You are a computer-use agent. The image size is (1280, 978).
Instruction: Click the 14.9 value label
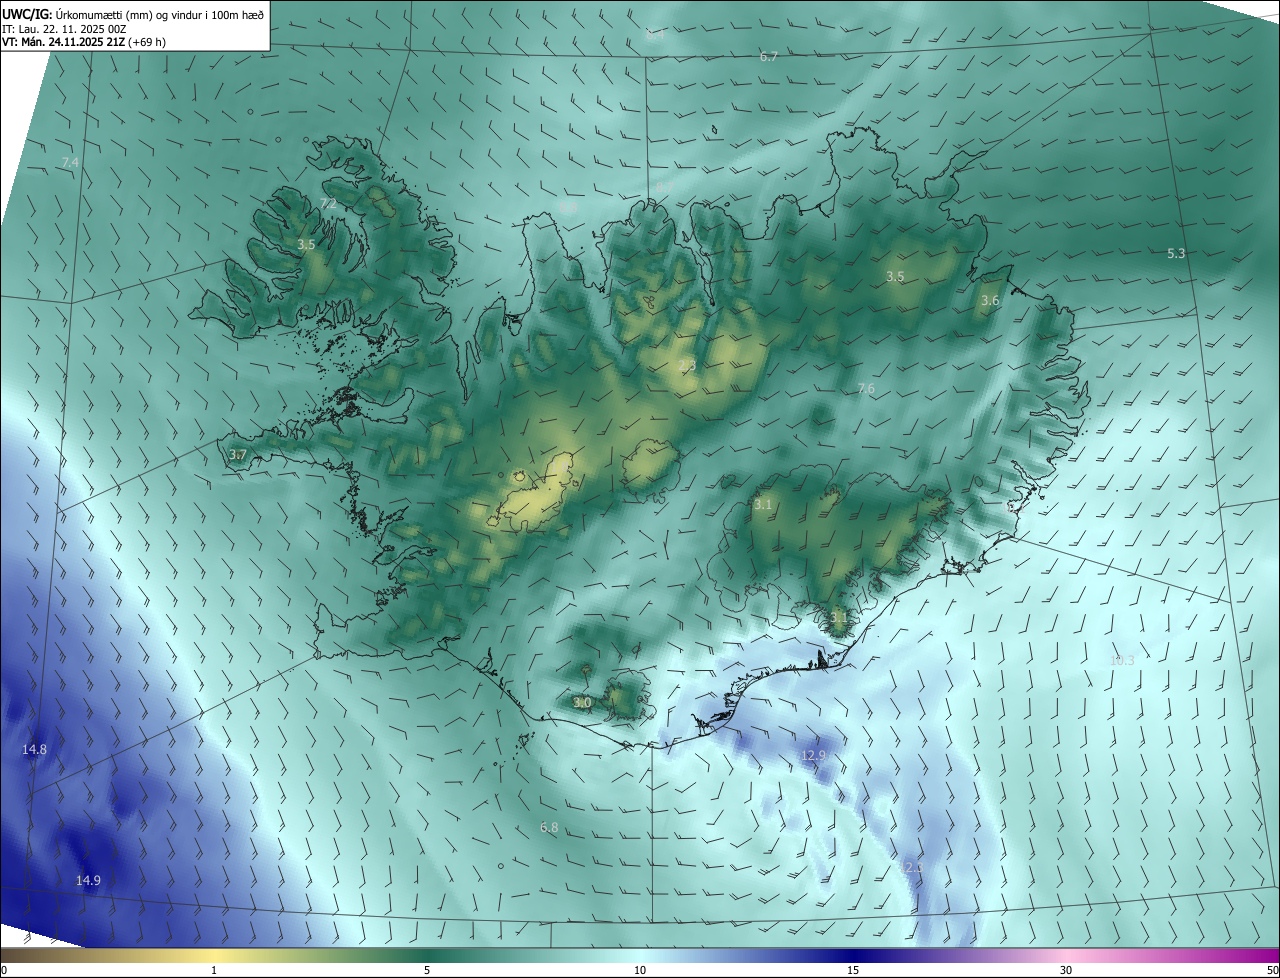click(x=88, y=880)
